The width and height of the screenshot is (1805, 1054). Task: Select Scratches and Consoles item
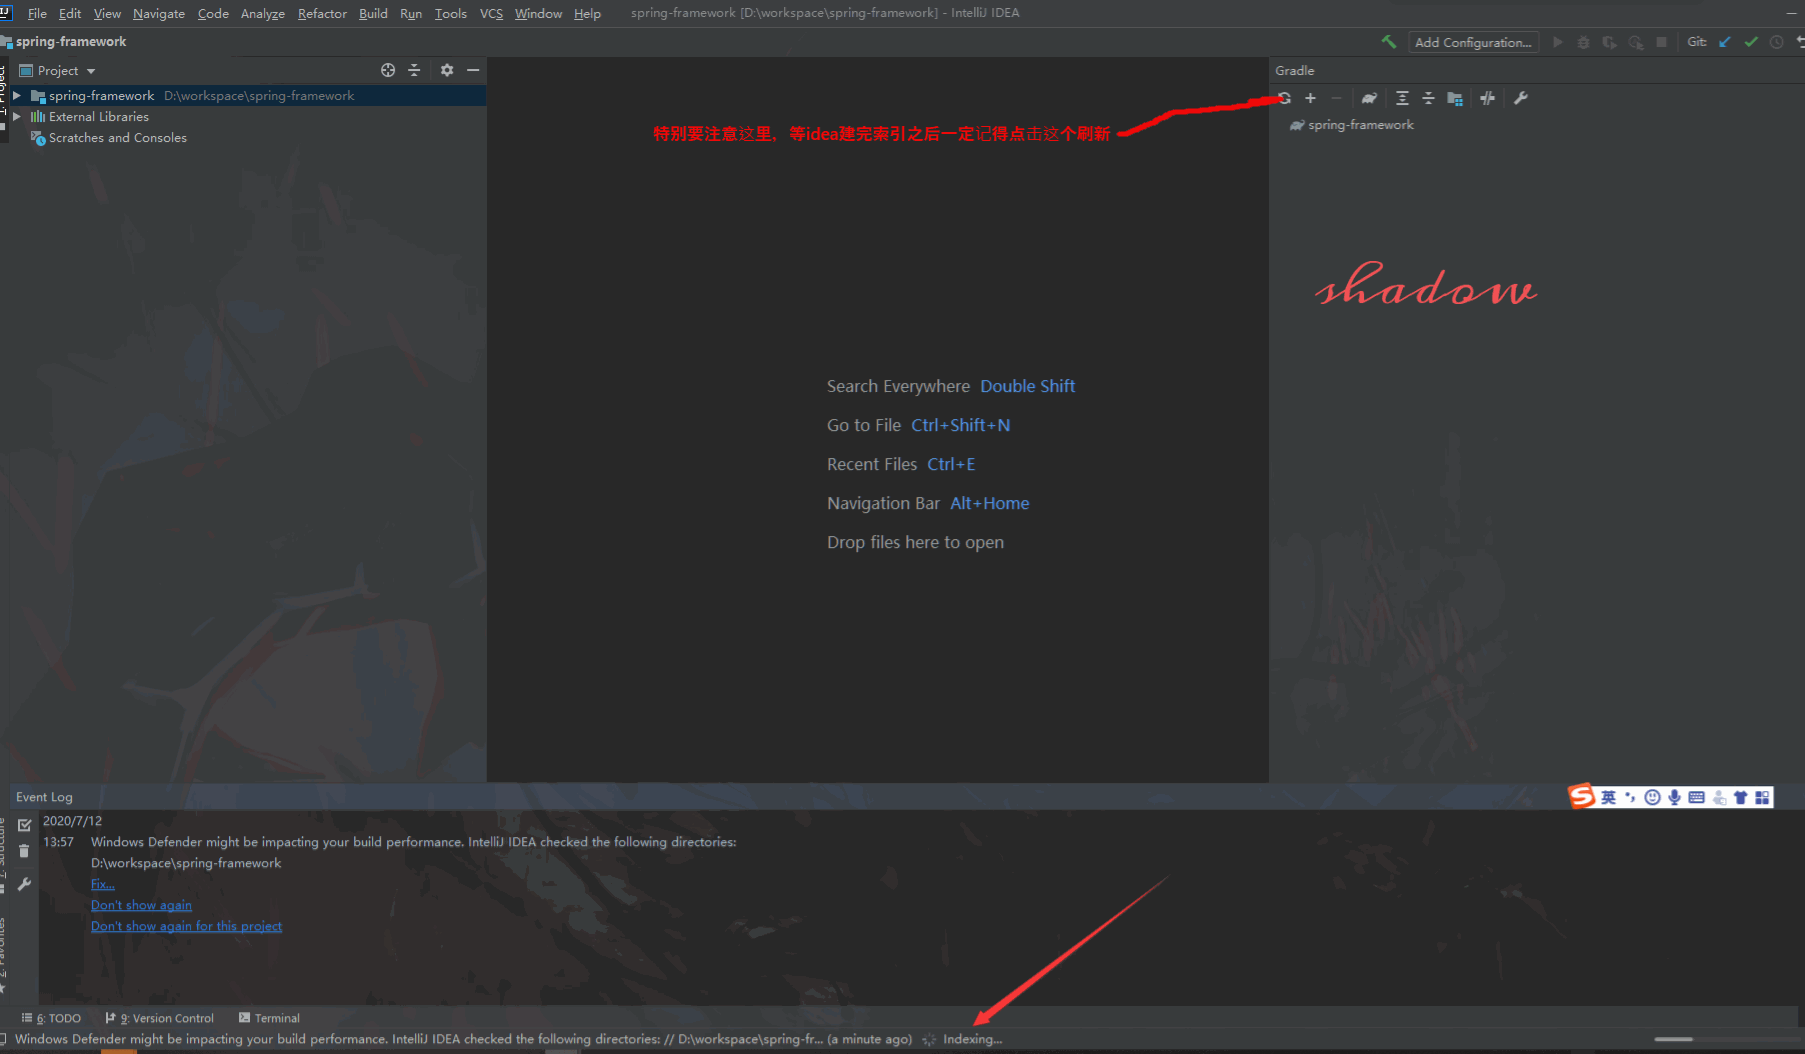pyautogui.click(x=117, y=138)
